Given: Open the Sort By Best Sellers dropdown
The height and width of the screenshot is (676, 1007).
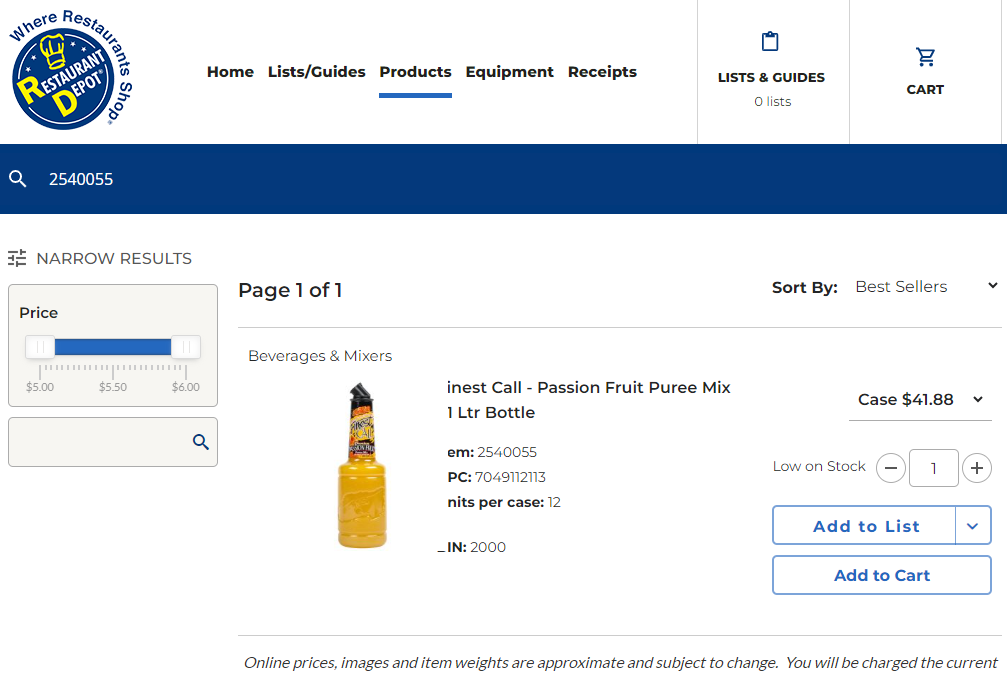Looking at the screenshot, I should click(x=926, y=286).
